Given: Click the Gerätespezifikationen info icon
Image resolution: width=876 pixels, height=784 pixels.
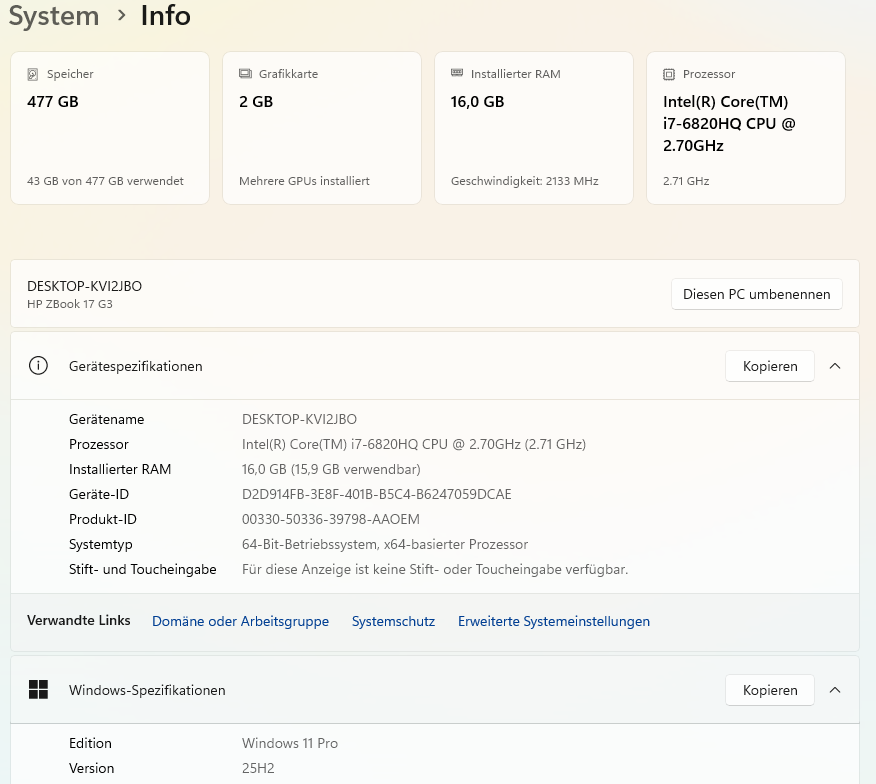Looking at the screenshot, I should pos(38,366).
